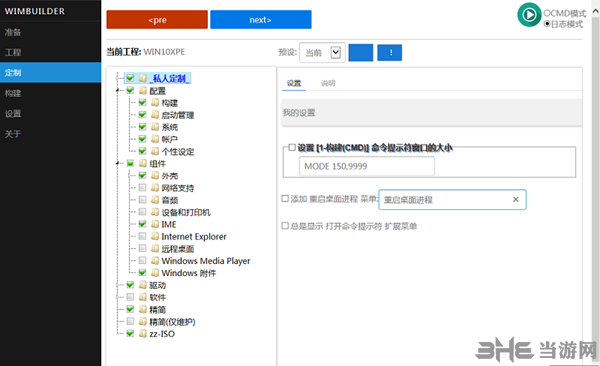This screenshot has width=600, height=366.
Task: Tick 添加 重启桌面进程 菜单 checkbox
Action: [285, 199]
